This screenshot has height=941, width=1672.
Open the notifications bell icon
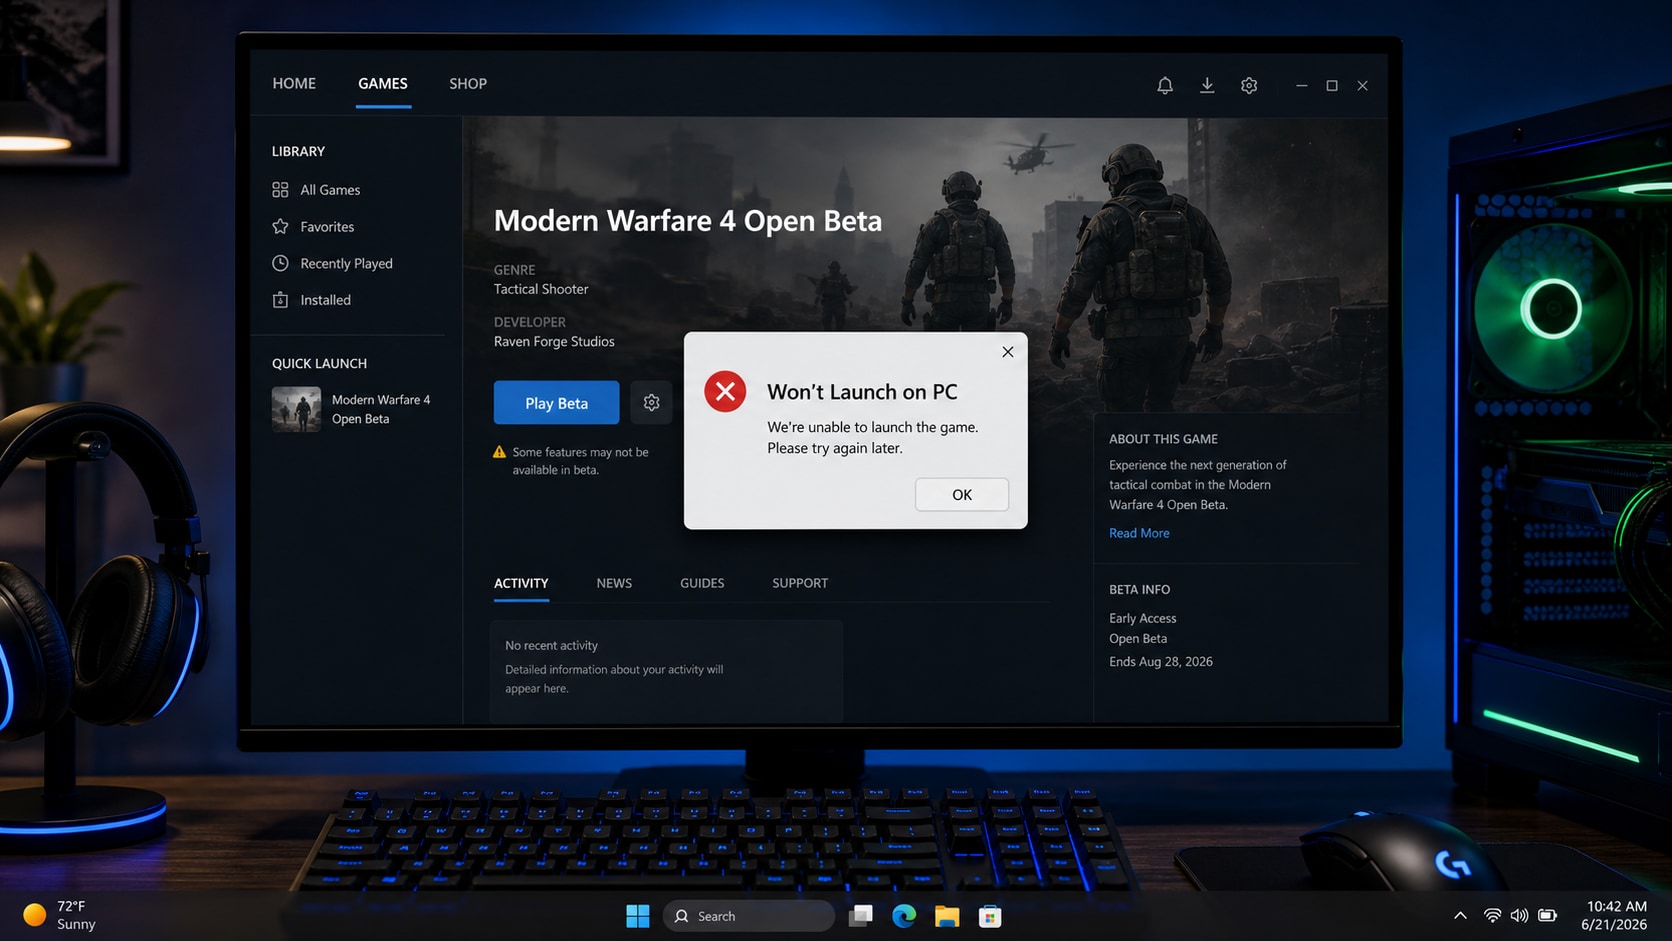pyautogui.click(x=1165, y=86)
